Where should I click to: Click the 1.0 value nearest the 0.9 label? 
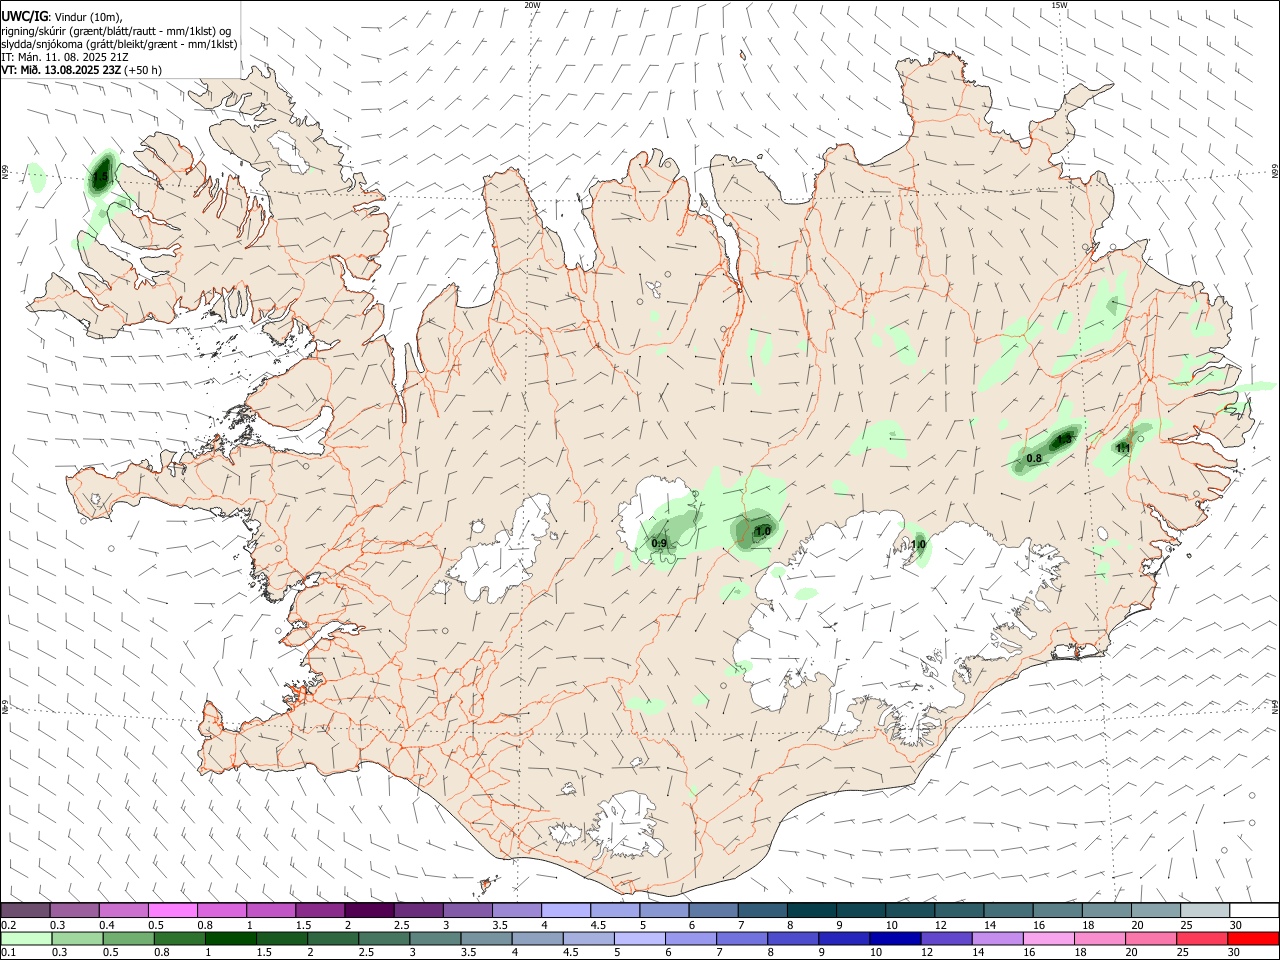pyautogui.click(x=763, y=531)
